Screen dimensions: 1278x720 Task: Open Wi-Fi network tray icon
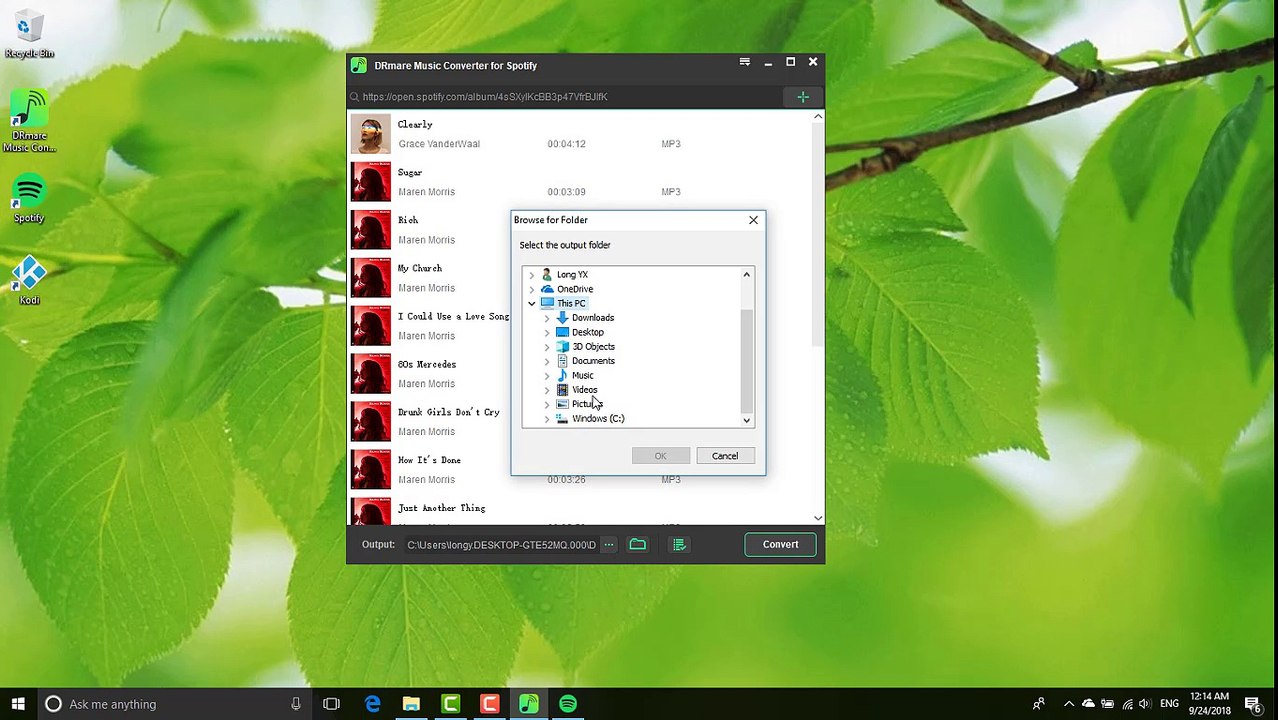pyautogui.click(x=1127, y=704)
